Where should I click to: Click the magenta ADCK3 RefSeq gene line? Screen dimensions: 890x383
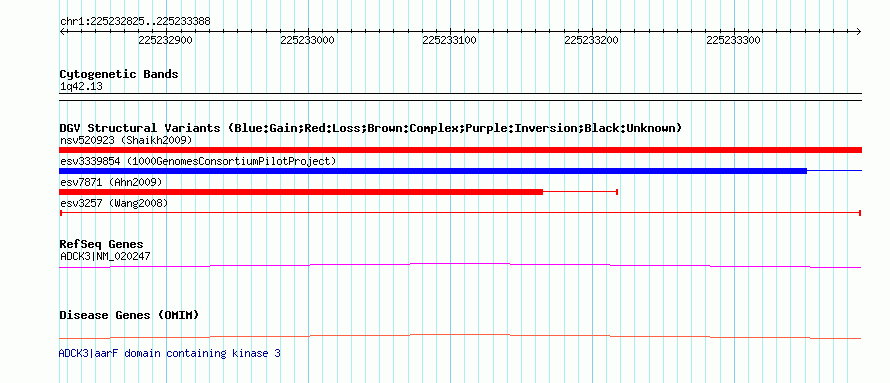point(460,266)
